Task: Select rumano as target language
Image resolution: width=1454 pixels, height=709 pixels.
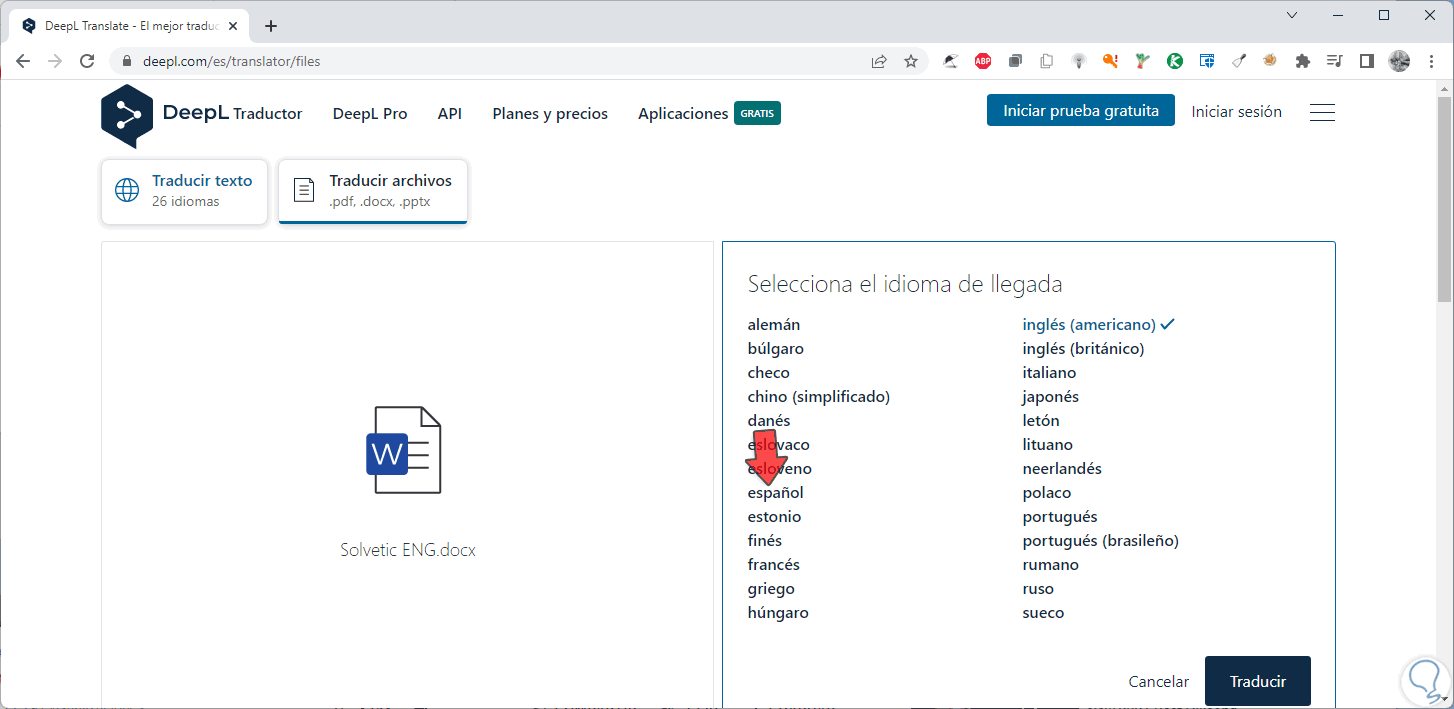Action: pos(1050,564)
